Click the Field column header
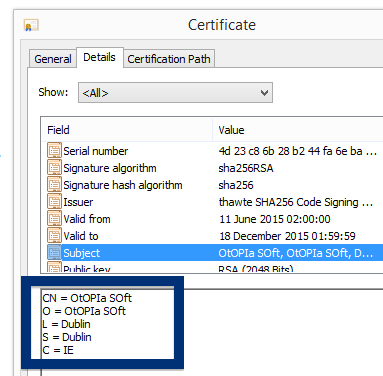The image size is (383, 376). [x=127, y=130]
